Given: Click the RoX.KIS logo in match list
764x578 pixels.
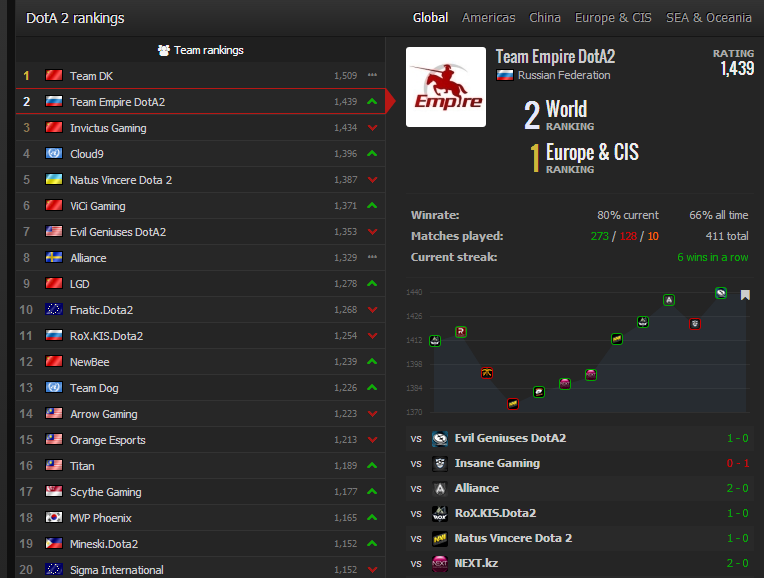Looking at the screenshot, I should [x=440, y=513].
